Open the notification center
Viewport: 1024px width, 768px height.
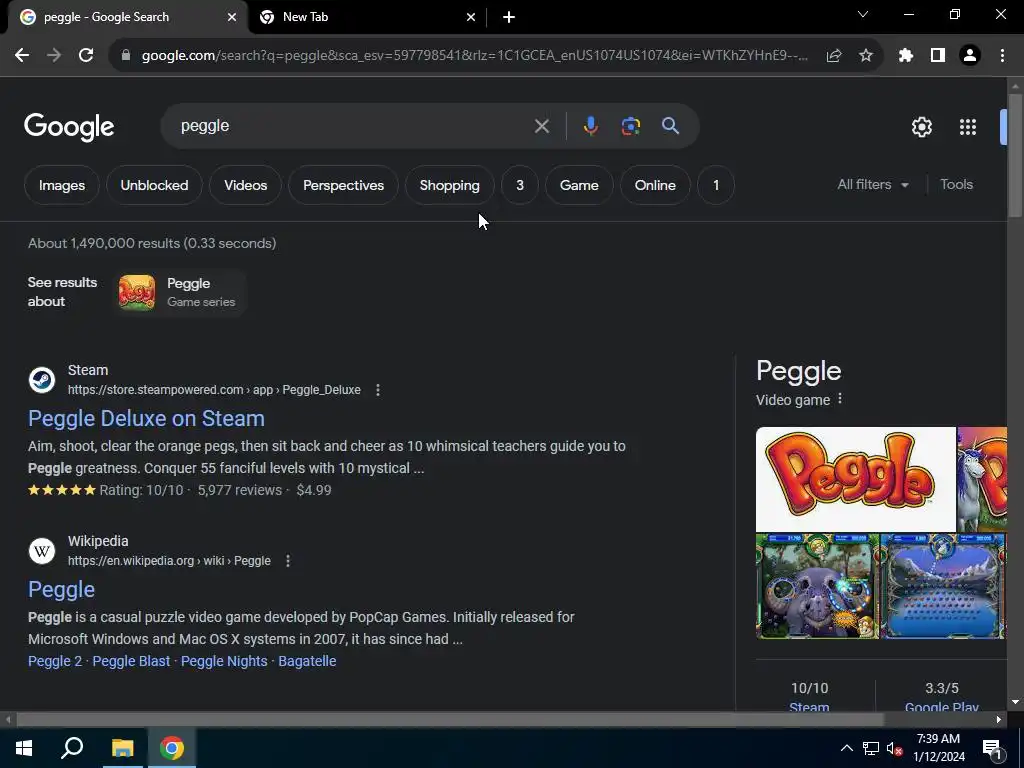click(x=992, y=749)
